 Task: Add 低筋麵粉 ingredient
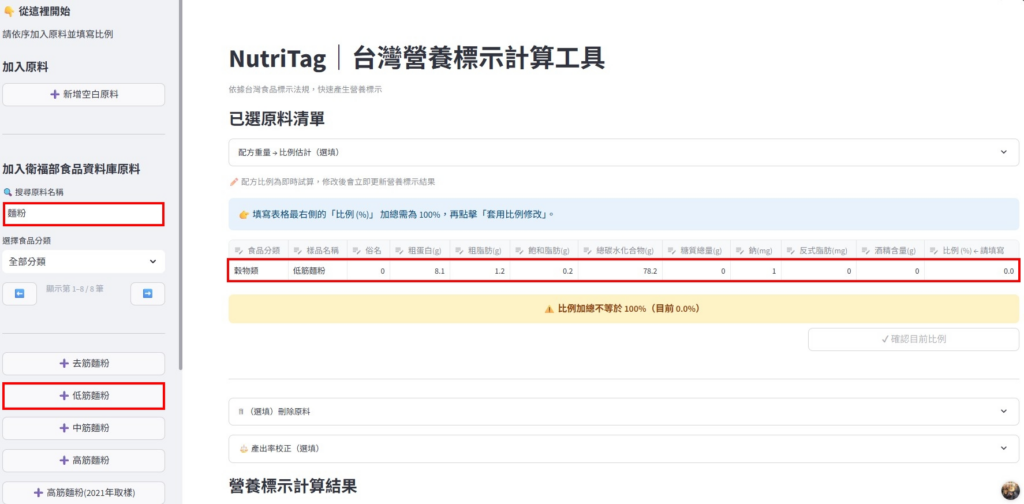pyautogui.click(x=84, y=396)
